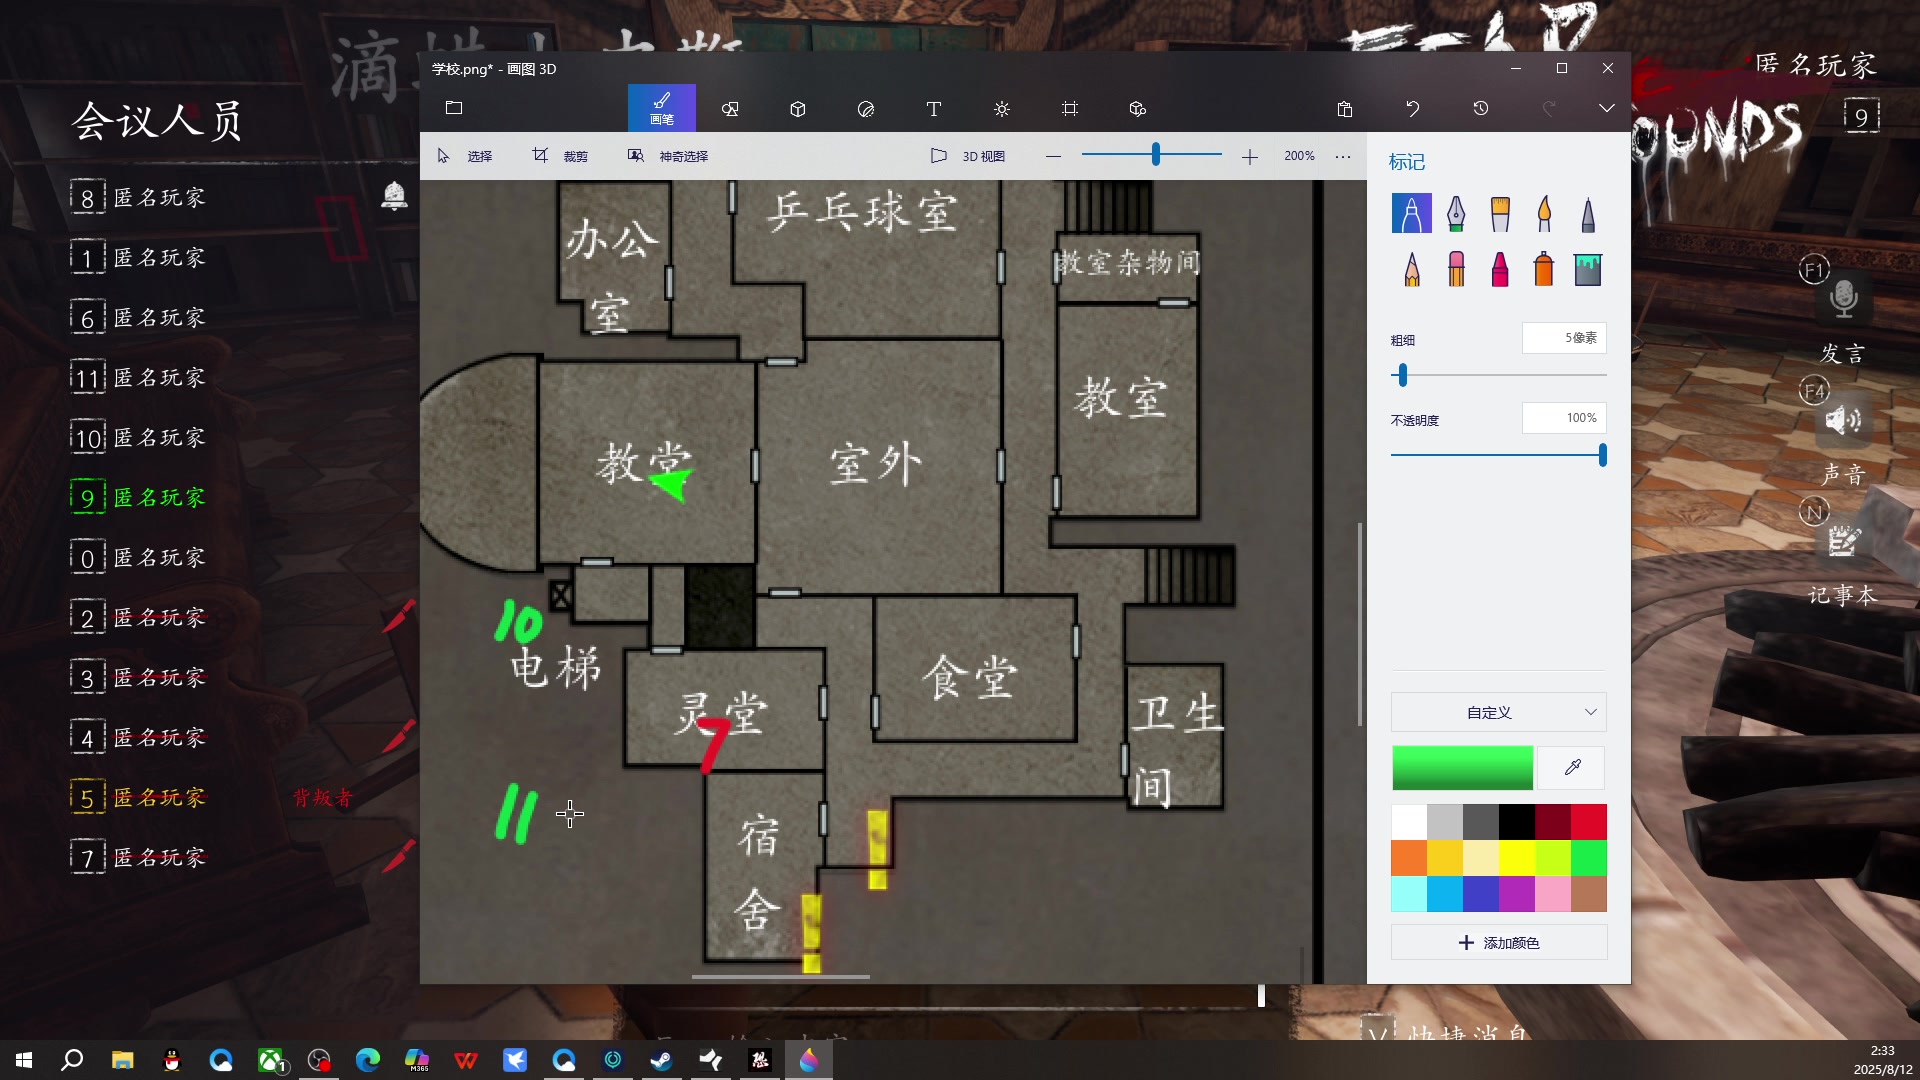Adjust the 粗细 thickness slider
Image resolution: width=1920 pixels, height=1080 pixels.
point(1403,375)
